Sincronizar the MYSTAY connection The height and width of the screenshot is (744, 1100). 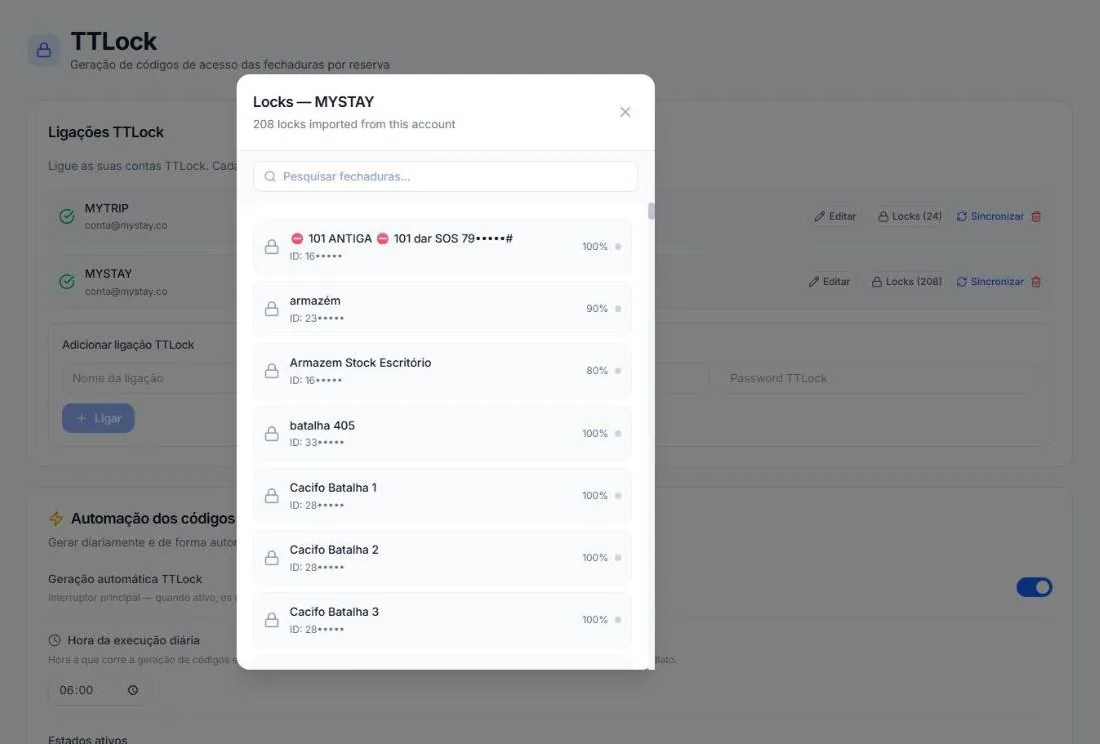pyautogui.click(x=990, y=282)
